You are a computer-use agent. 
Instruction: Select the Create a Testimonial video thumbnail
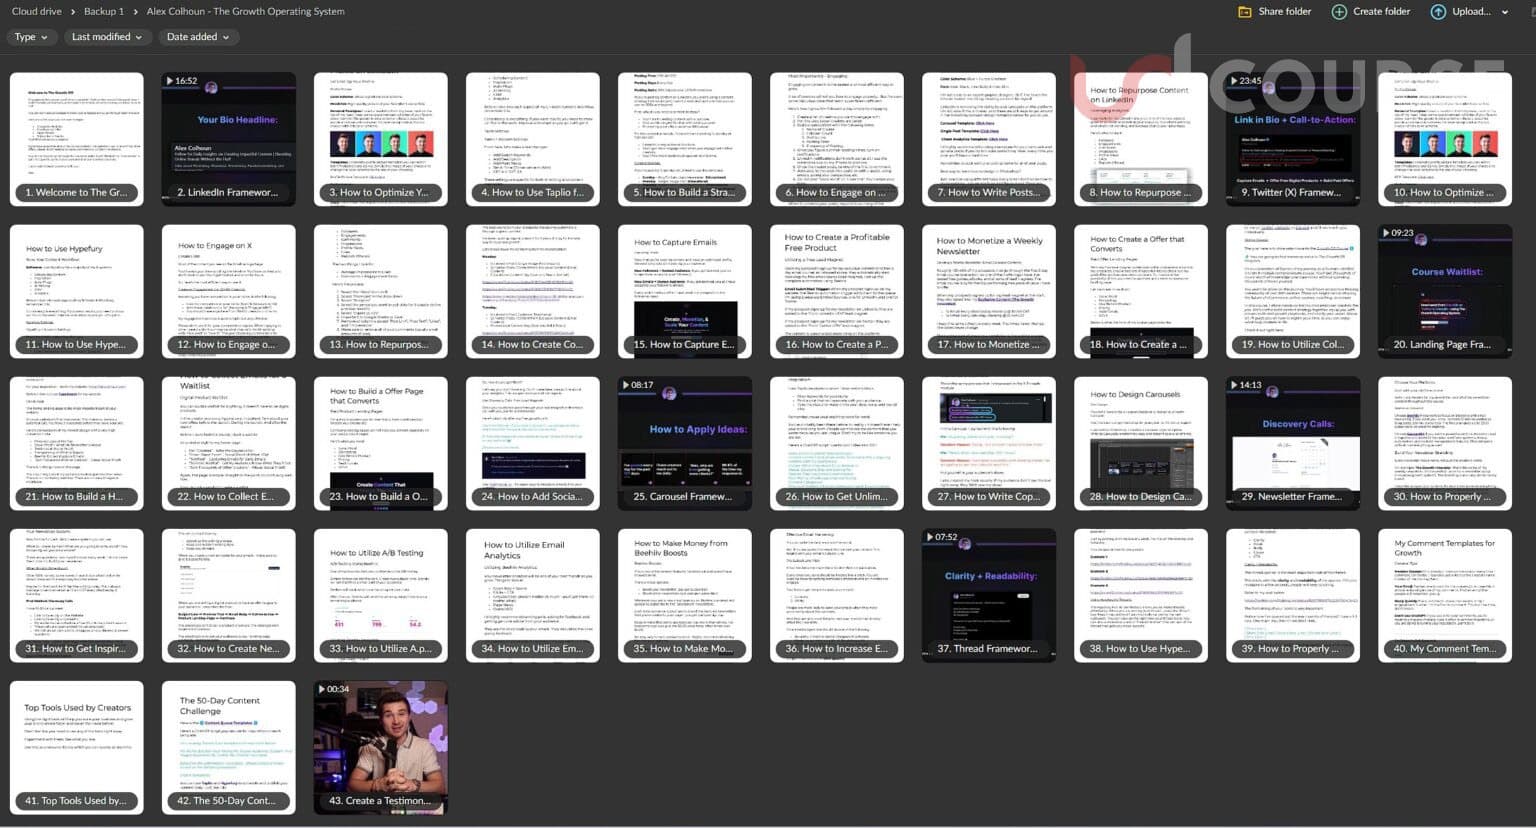(380, 746)
